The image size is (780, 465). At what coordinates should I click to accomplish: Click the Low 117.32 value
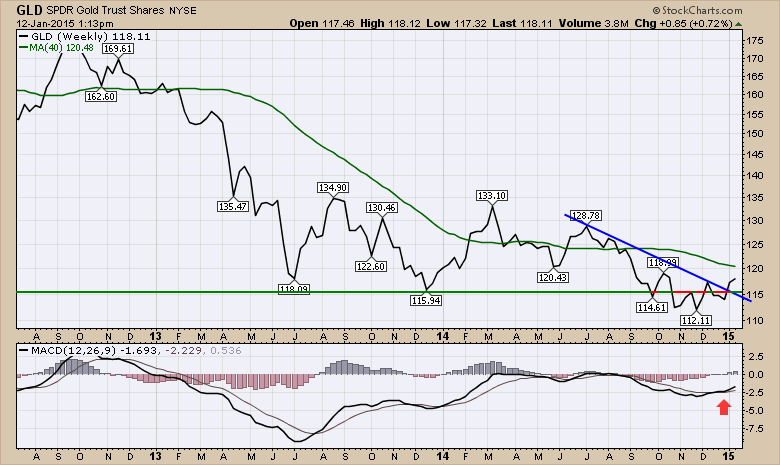457,23
